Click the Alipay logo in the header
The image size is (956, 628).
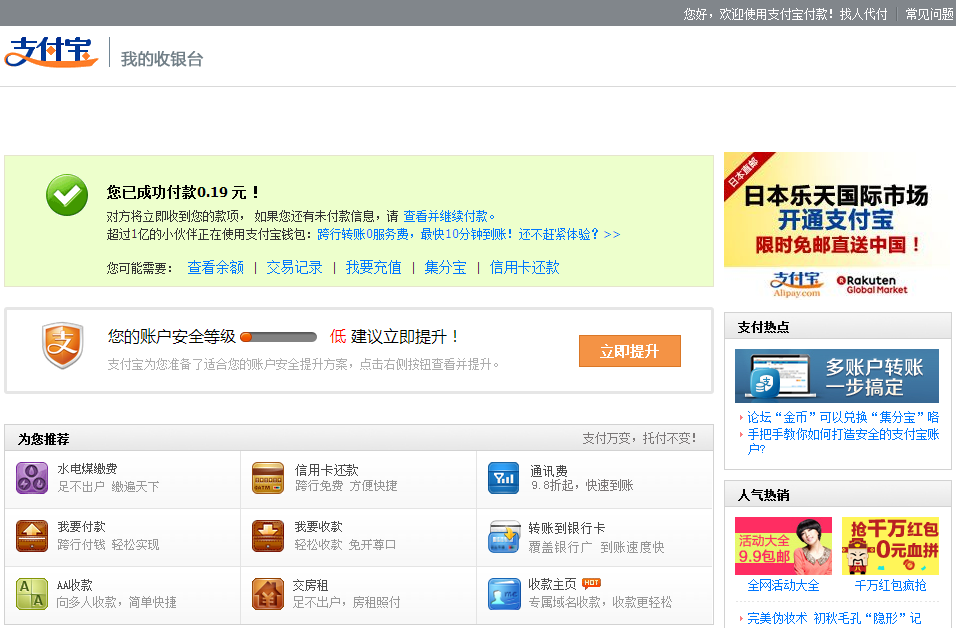coord(51,52)
